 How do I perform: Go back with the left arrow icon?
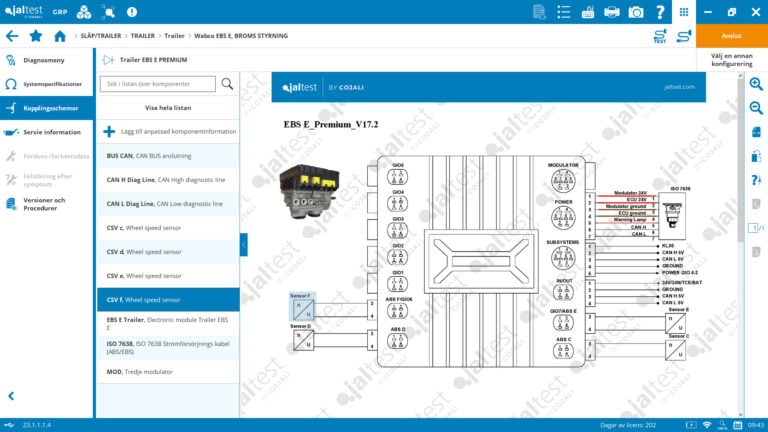(x=12, y=36)
